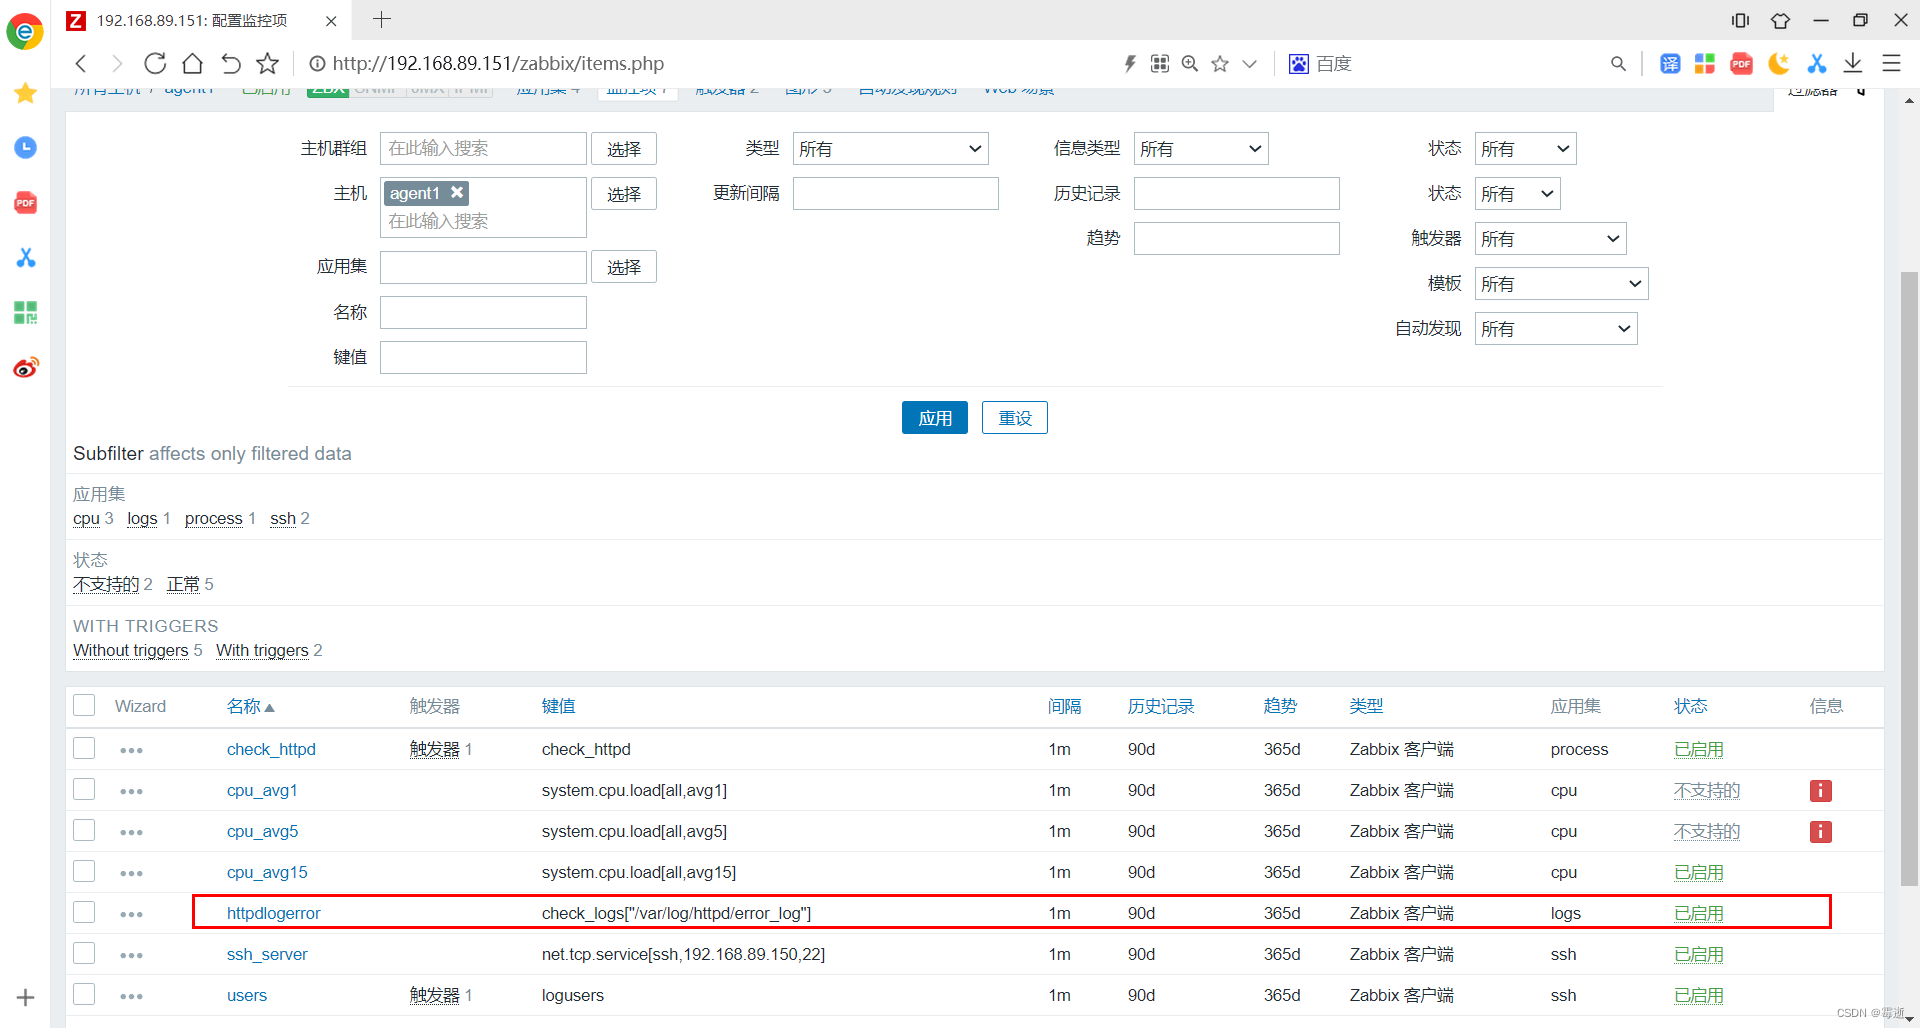Viewport: 1920px width, 1028px height.
Task: Go to browser home page icon
Action: (x=193, y=64)
